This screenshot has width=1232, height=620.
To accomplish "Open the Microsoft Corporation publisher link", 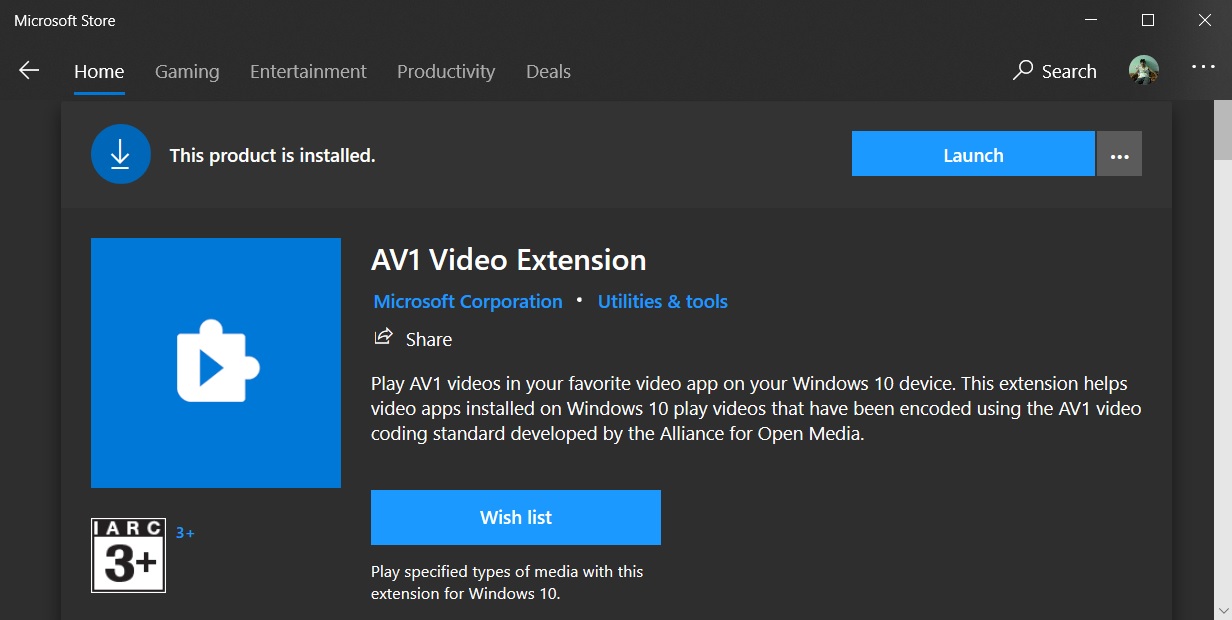I will click(468, 301).
